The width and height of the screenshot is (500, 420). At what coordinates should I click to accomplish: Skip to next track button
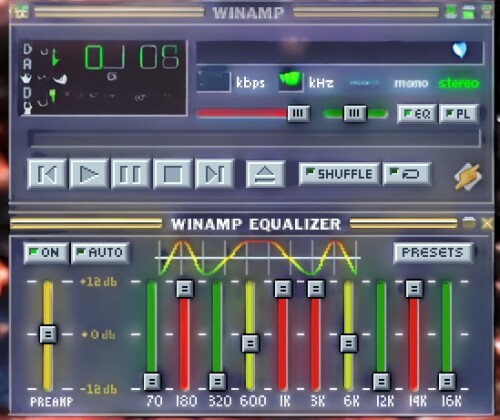coord(215,174)
